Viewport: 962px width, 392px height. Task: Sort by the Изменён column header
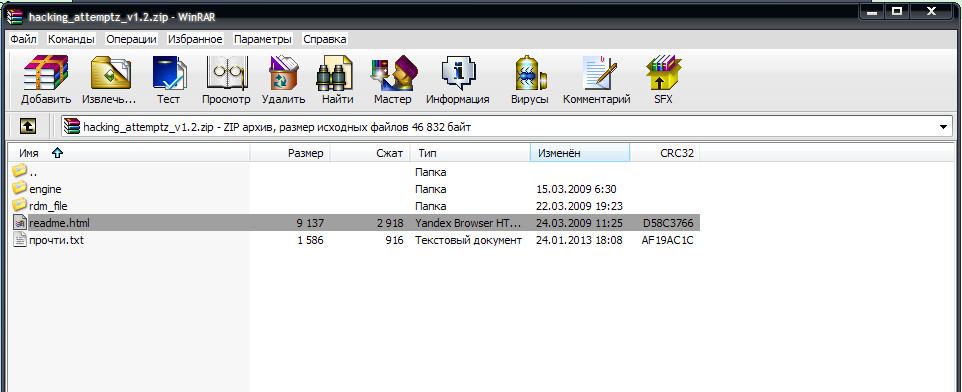(x=580, y=153)
